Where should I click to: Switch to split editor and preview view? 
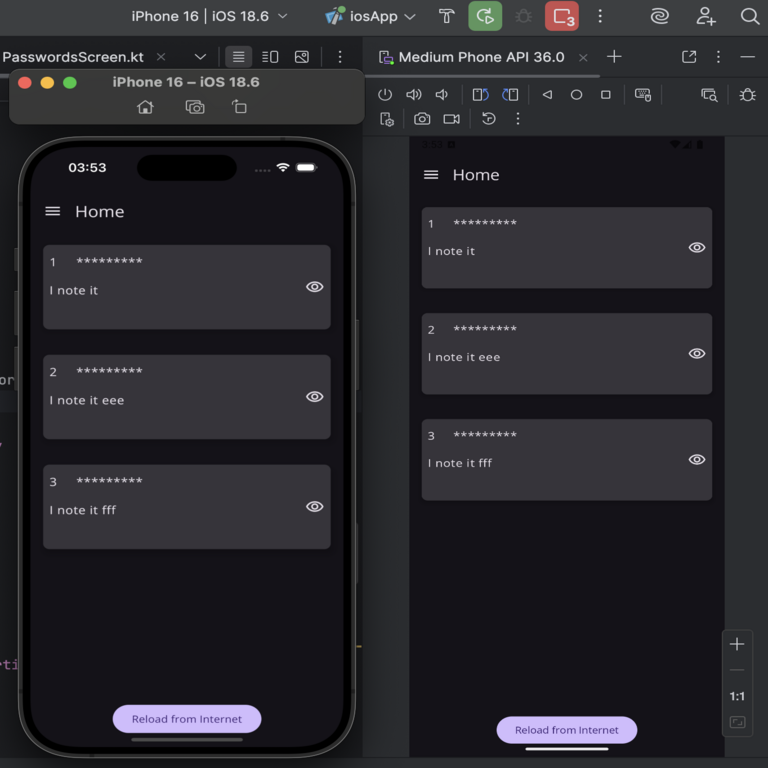tap(270, 57)
